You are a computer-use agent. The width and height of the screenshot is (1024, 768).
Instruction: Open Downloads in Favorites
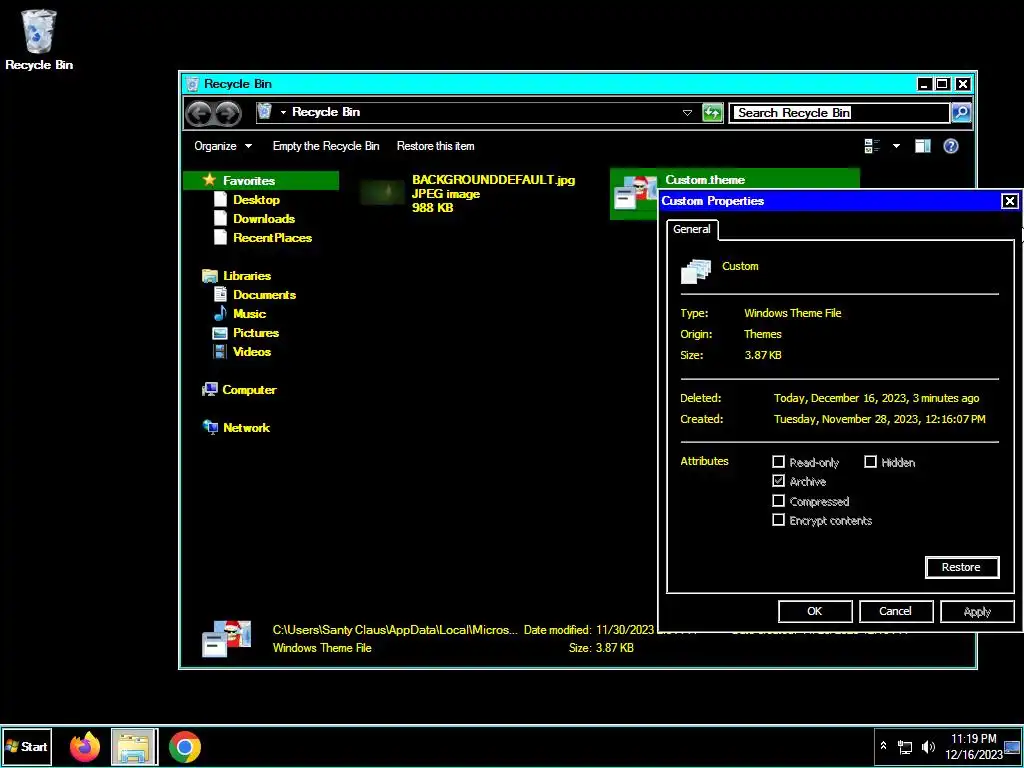point(264,219)
